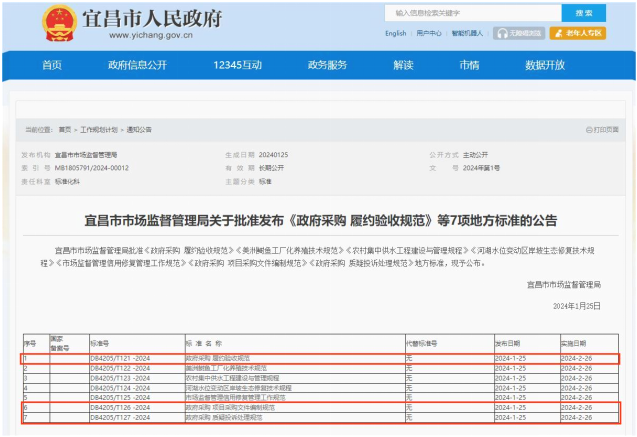Image resolution: width=637 pixels, height=437 pixels.
Task: Open the 政务服务 navigation item
Action: (x=327, y=65)
